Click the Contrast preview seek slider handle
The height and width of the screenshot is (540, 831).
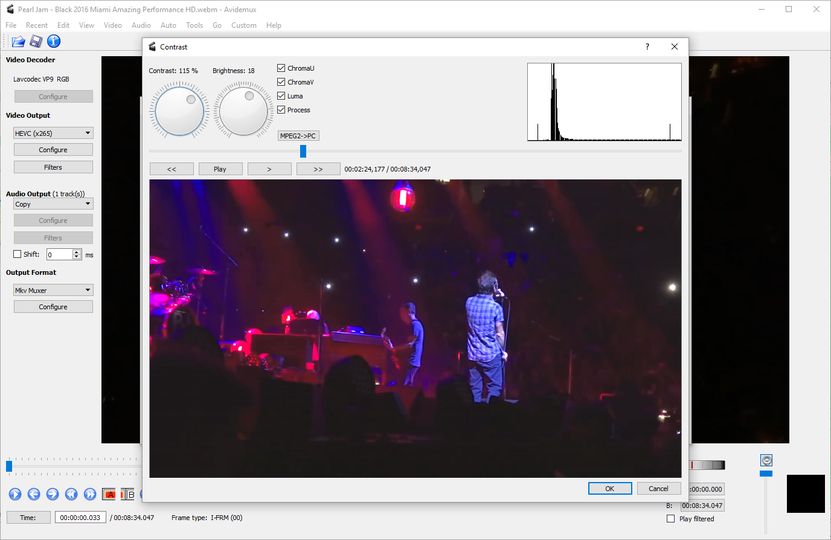[303, 152]
